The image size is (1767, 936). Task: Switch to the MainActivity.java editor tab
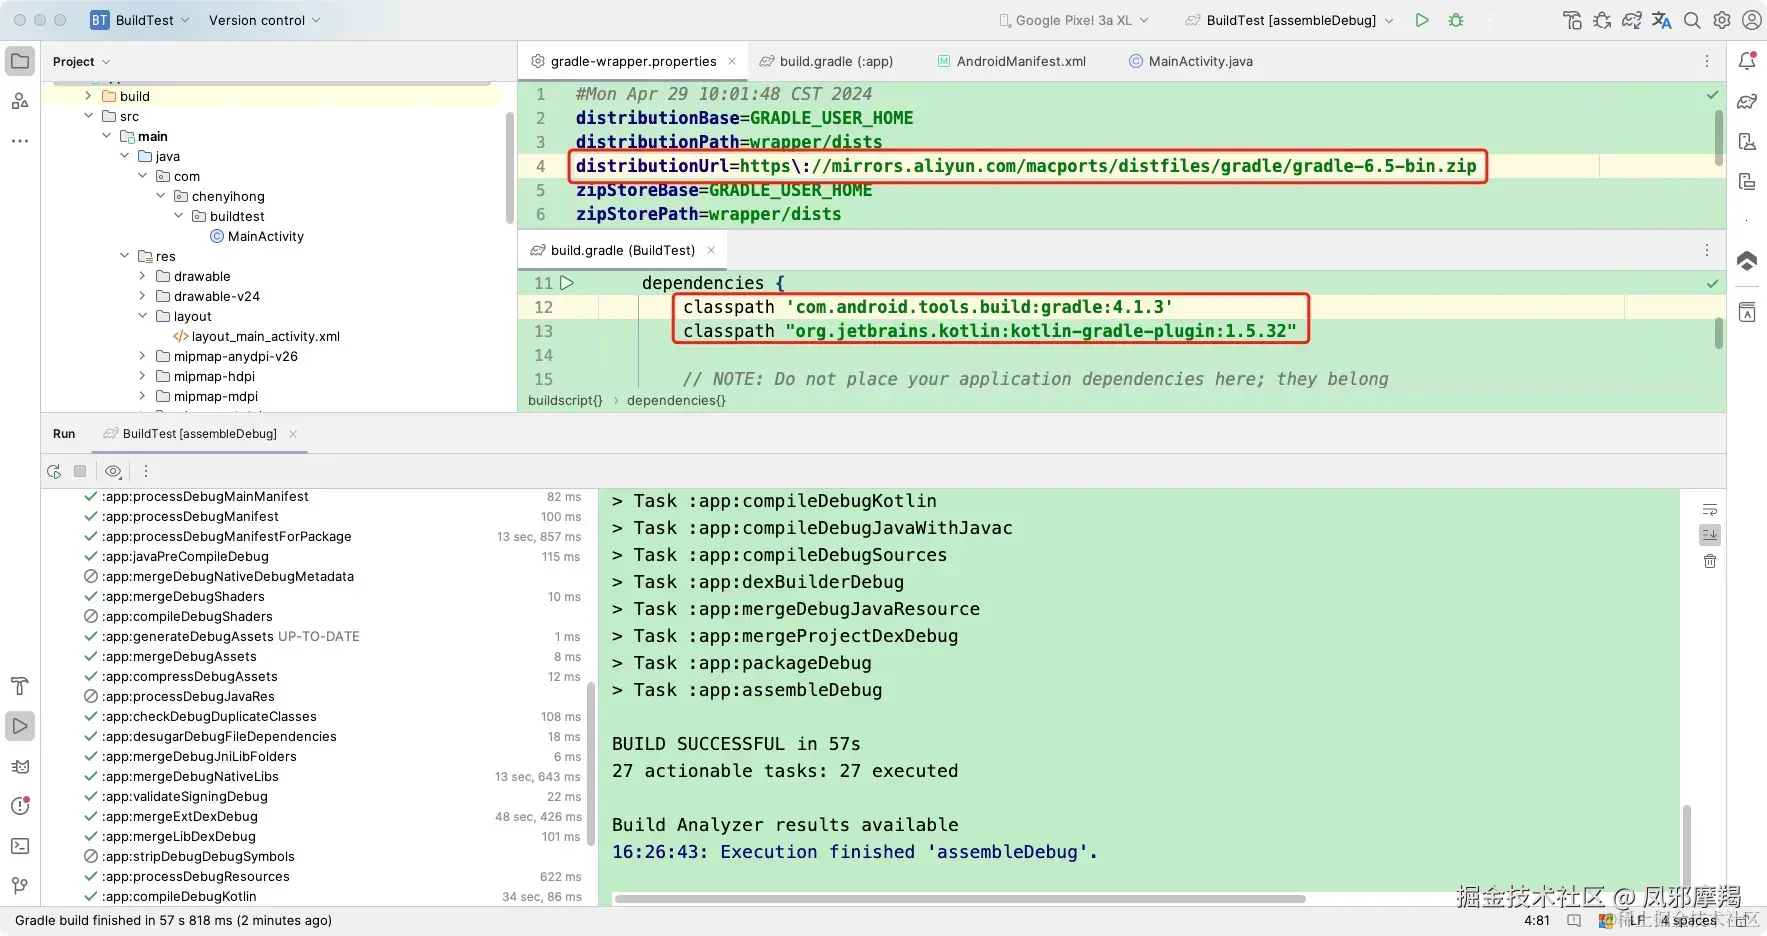(x=1190, y=61)
